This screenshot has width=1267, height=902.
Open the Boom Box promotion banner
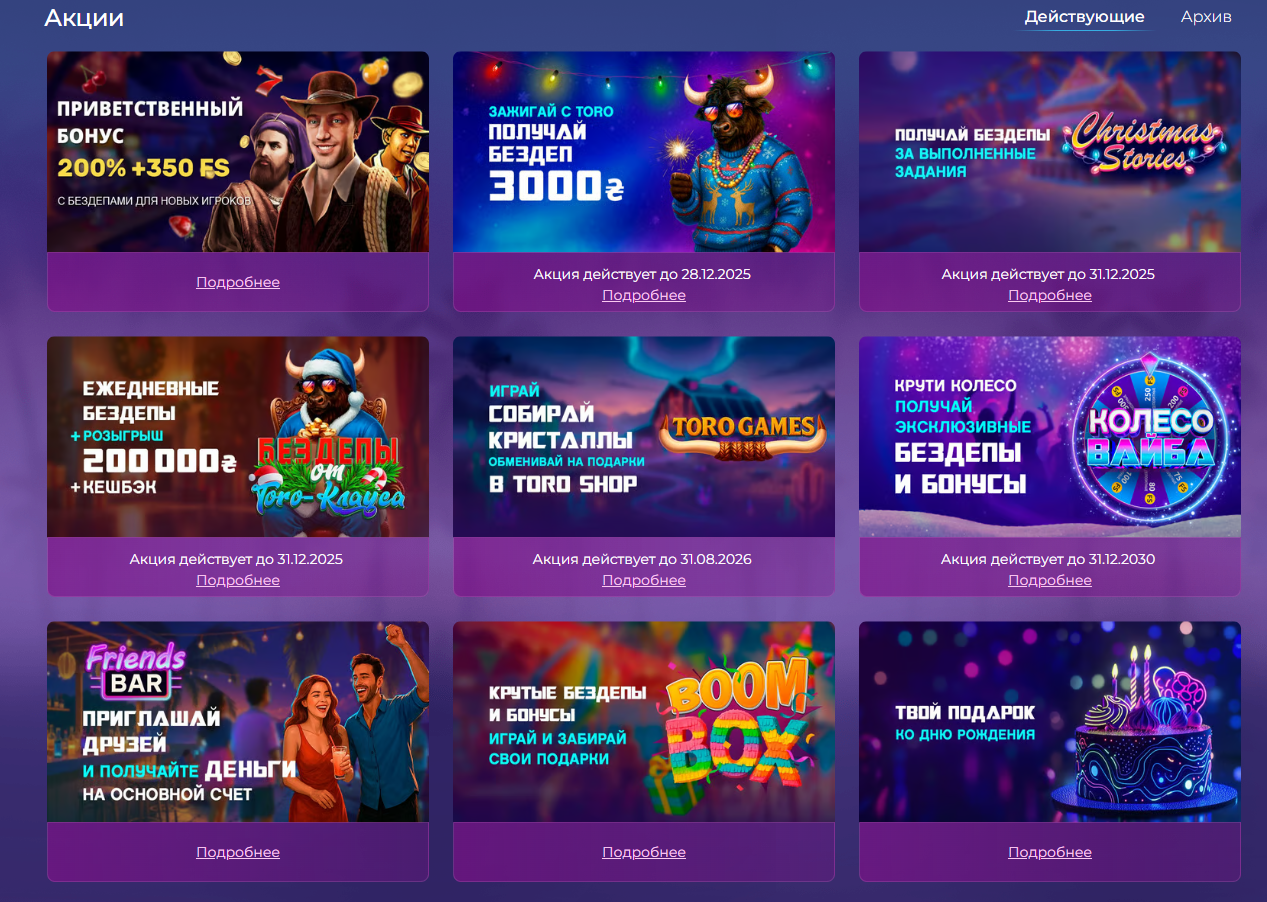coord(644,722)
